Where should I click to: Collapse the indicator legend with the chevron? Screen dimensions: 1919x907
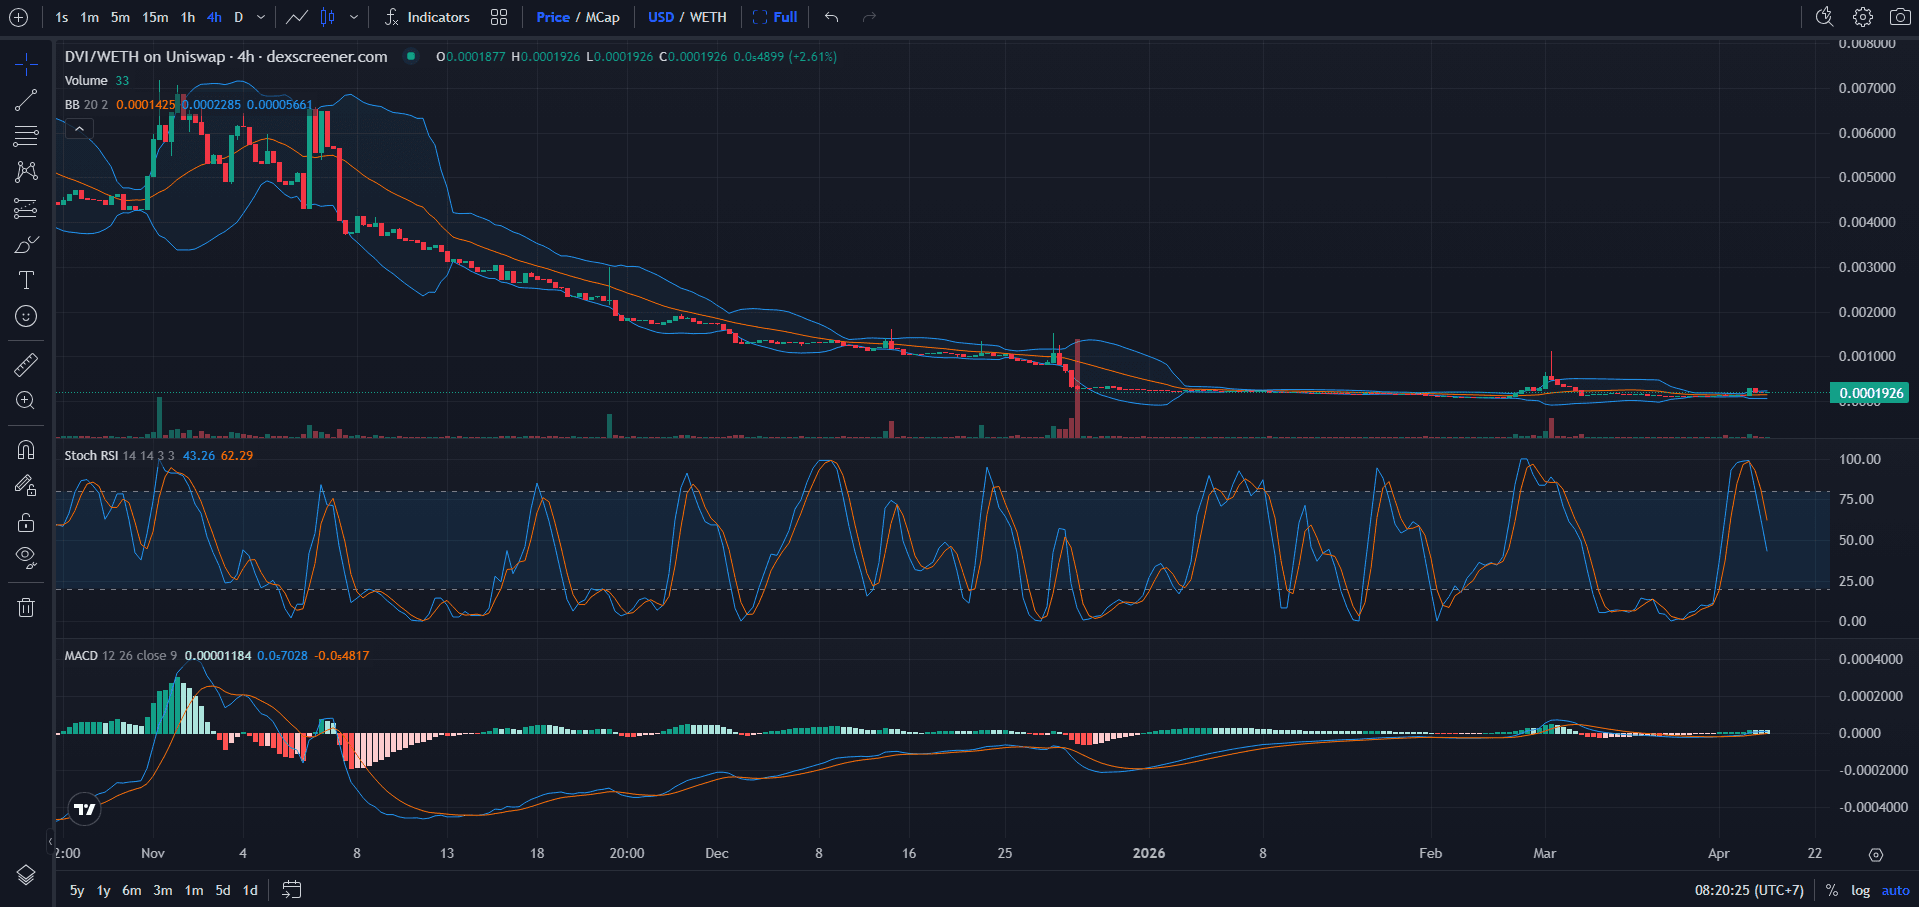79,128
